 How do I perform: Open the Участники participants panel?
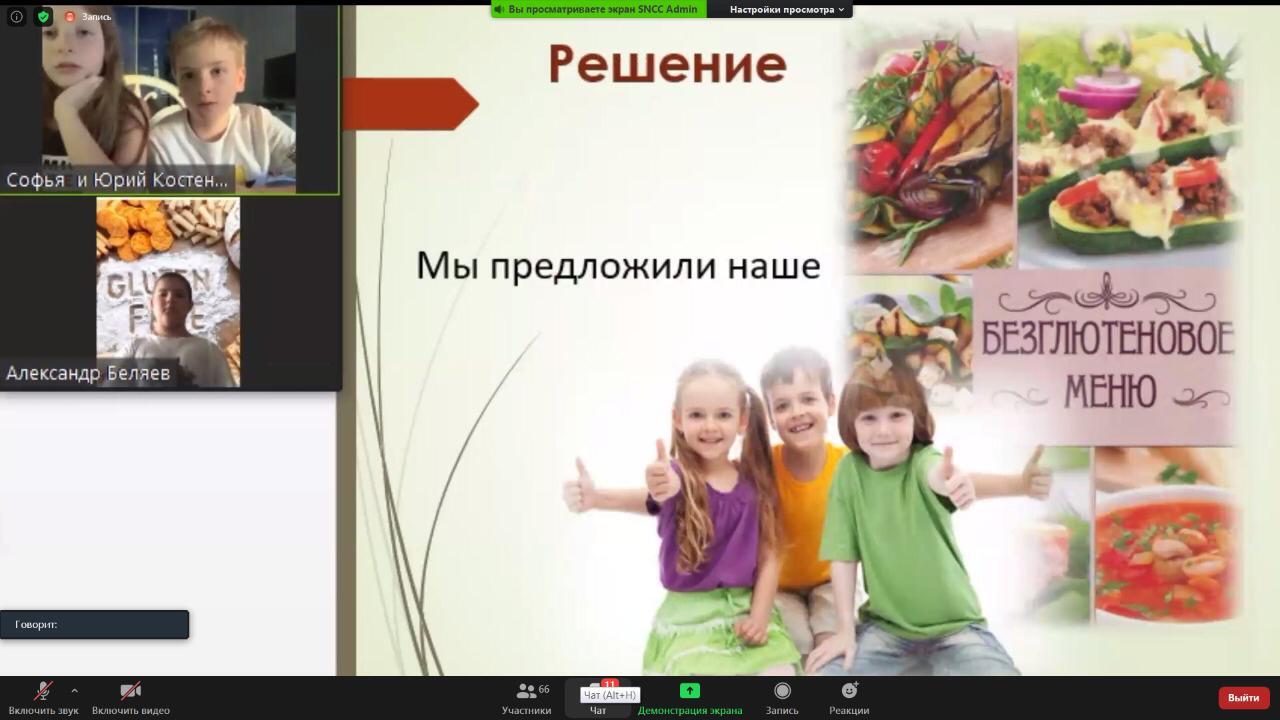(x=526, y=697)
